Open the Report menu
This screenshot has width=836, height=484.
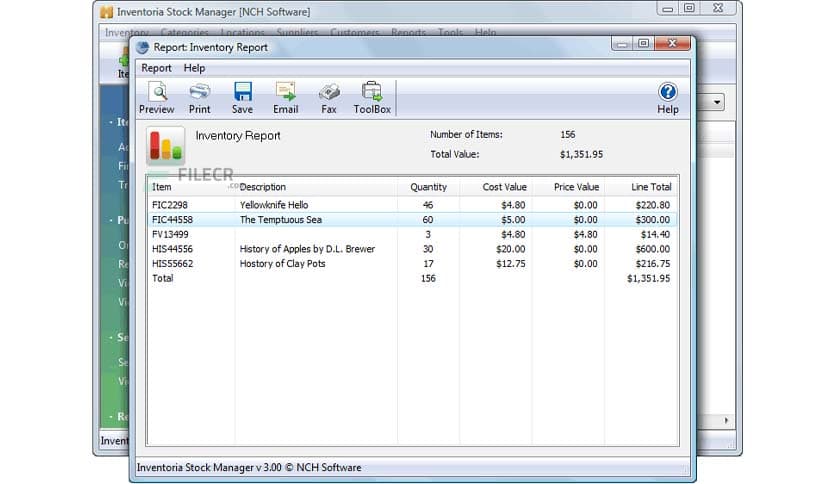(x=156, y=68)
